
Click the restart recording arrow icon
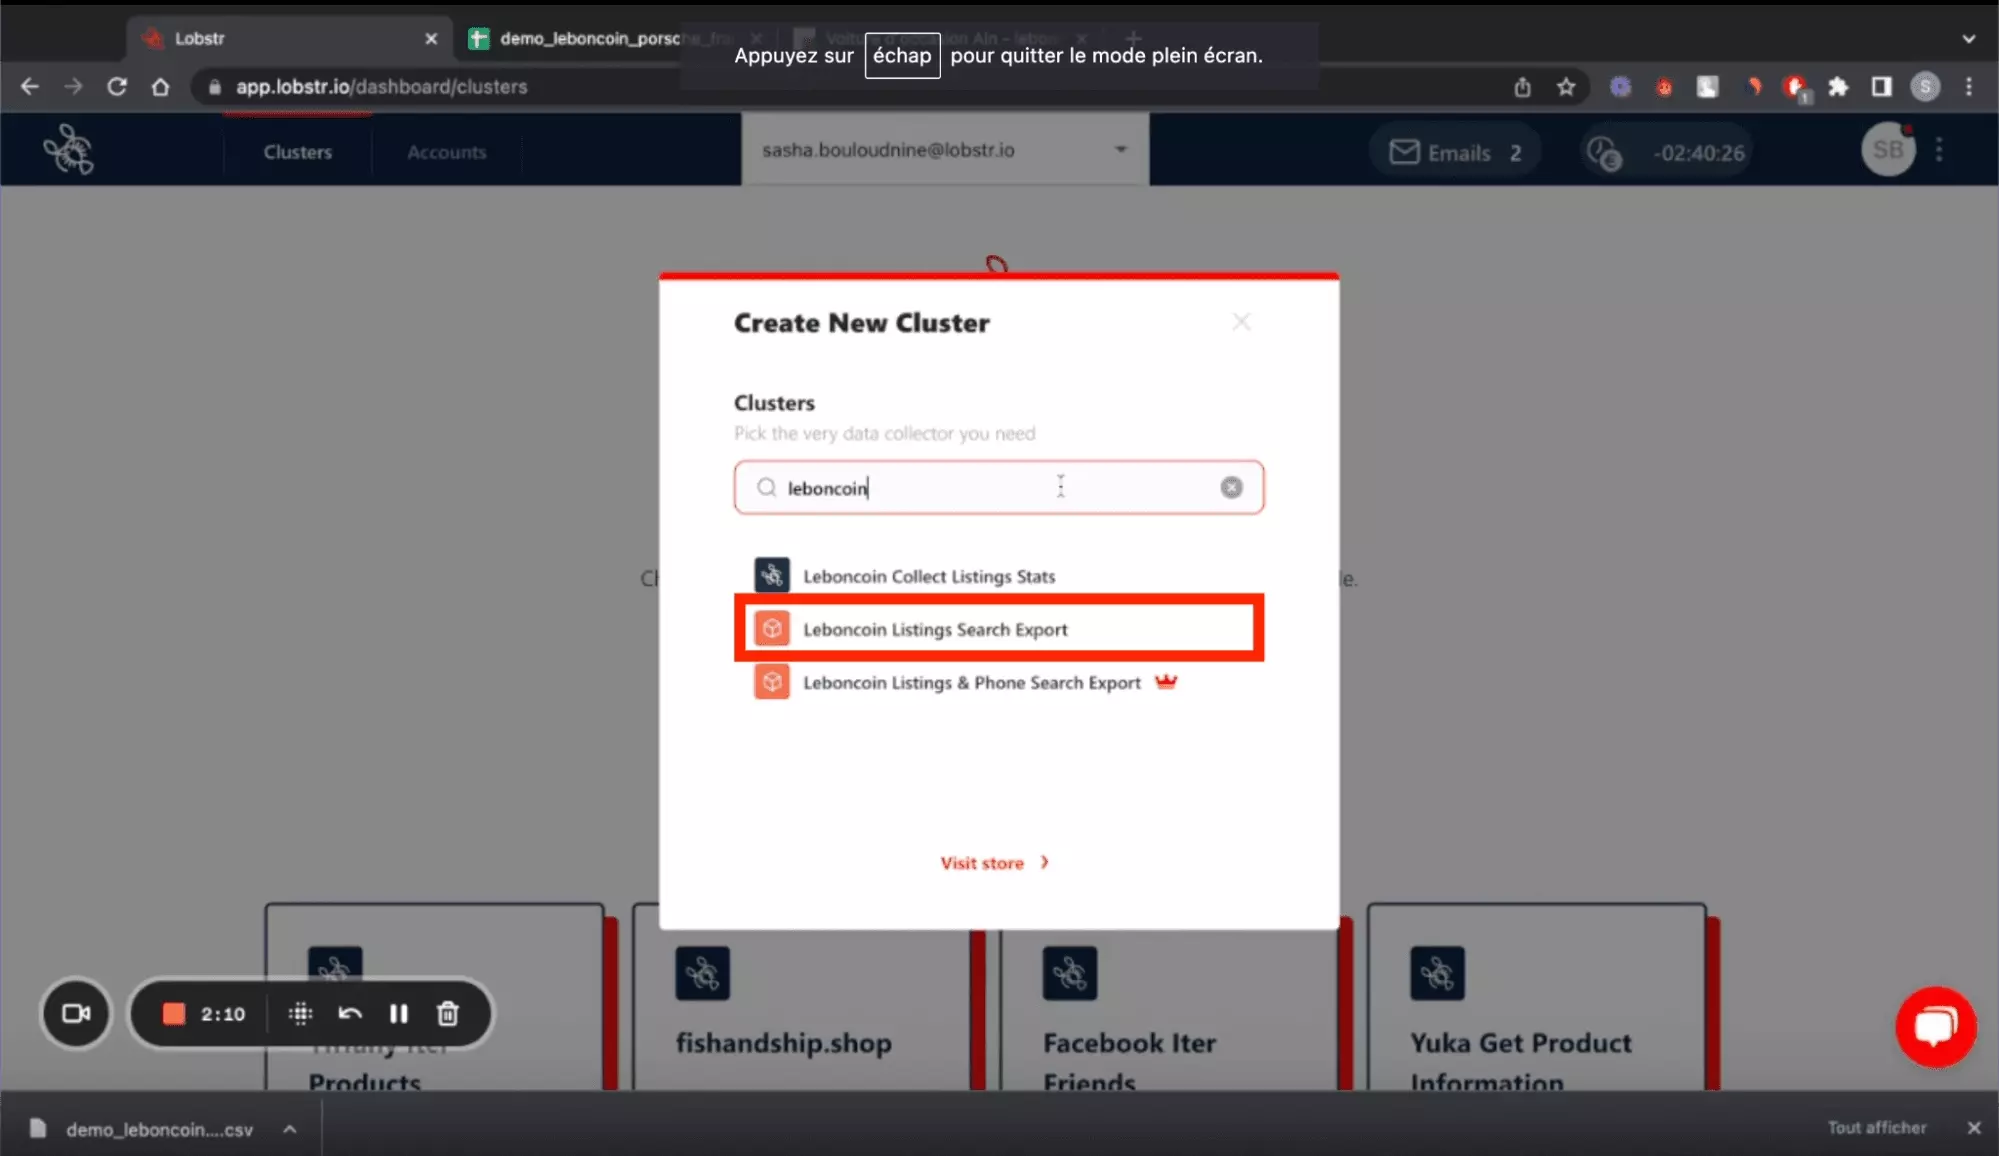[x=349, y=1014]
